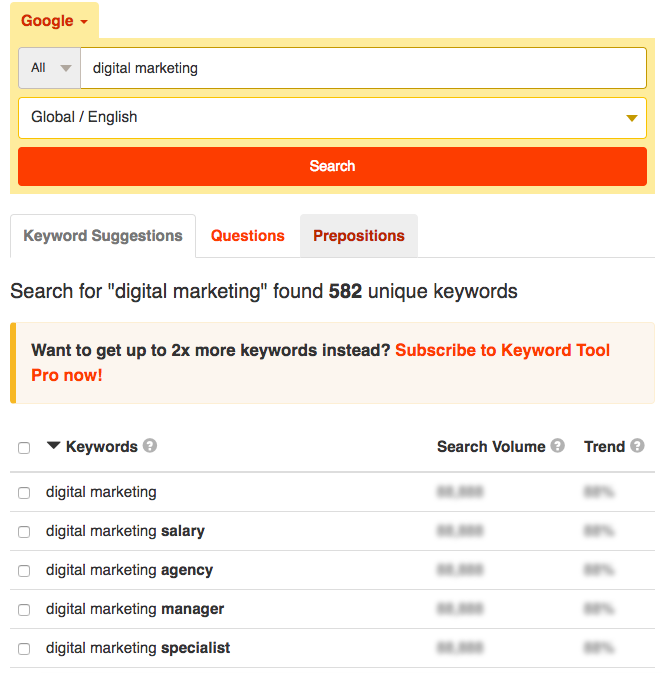Switch to the Questions tab
The height and width of the screenshot is (673, 662).
pos(248,236)
